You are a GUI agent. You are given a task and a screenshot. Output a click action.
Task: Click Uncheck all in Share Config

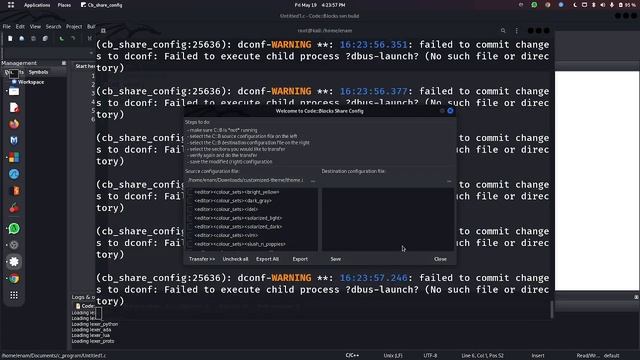click(x=235, y=259)
